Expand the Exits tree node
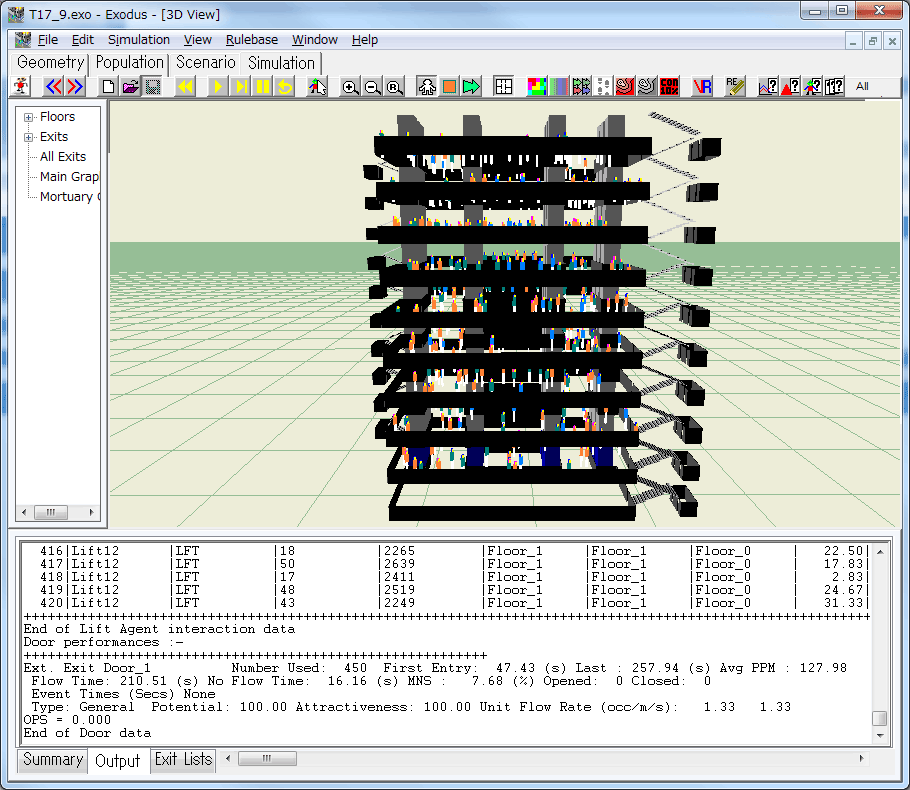The image size is (910, 790). (x=29, y=137)
